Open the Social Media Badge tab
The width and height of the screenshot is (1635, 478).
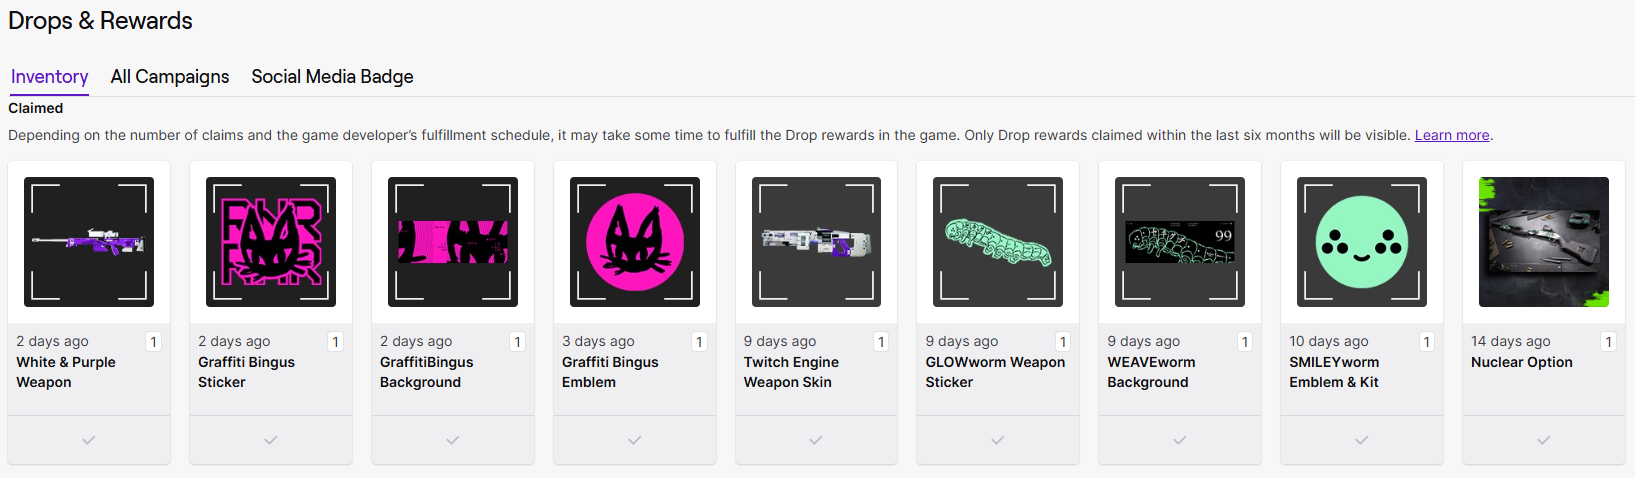[332, 77]
